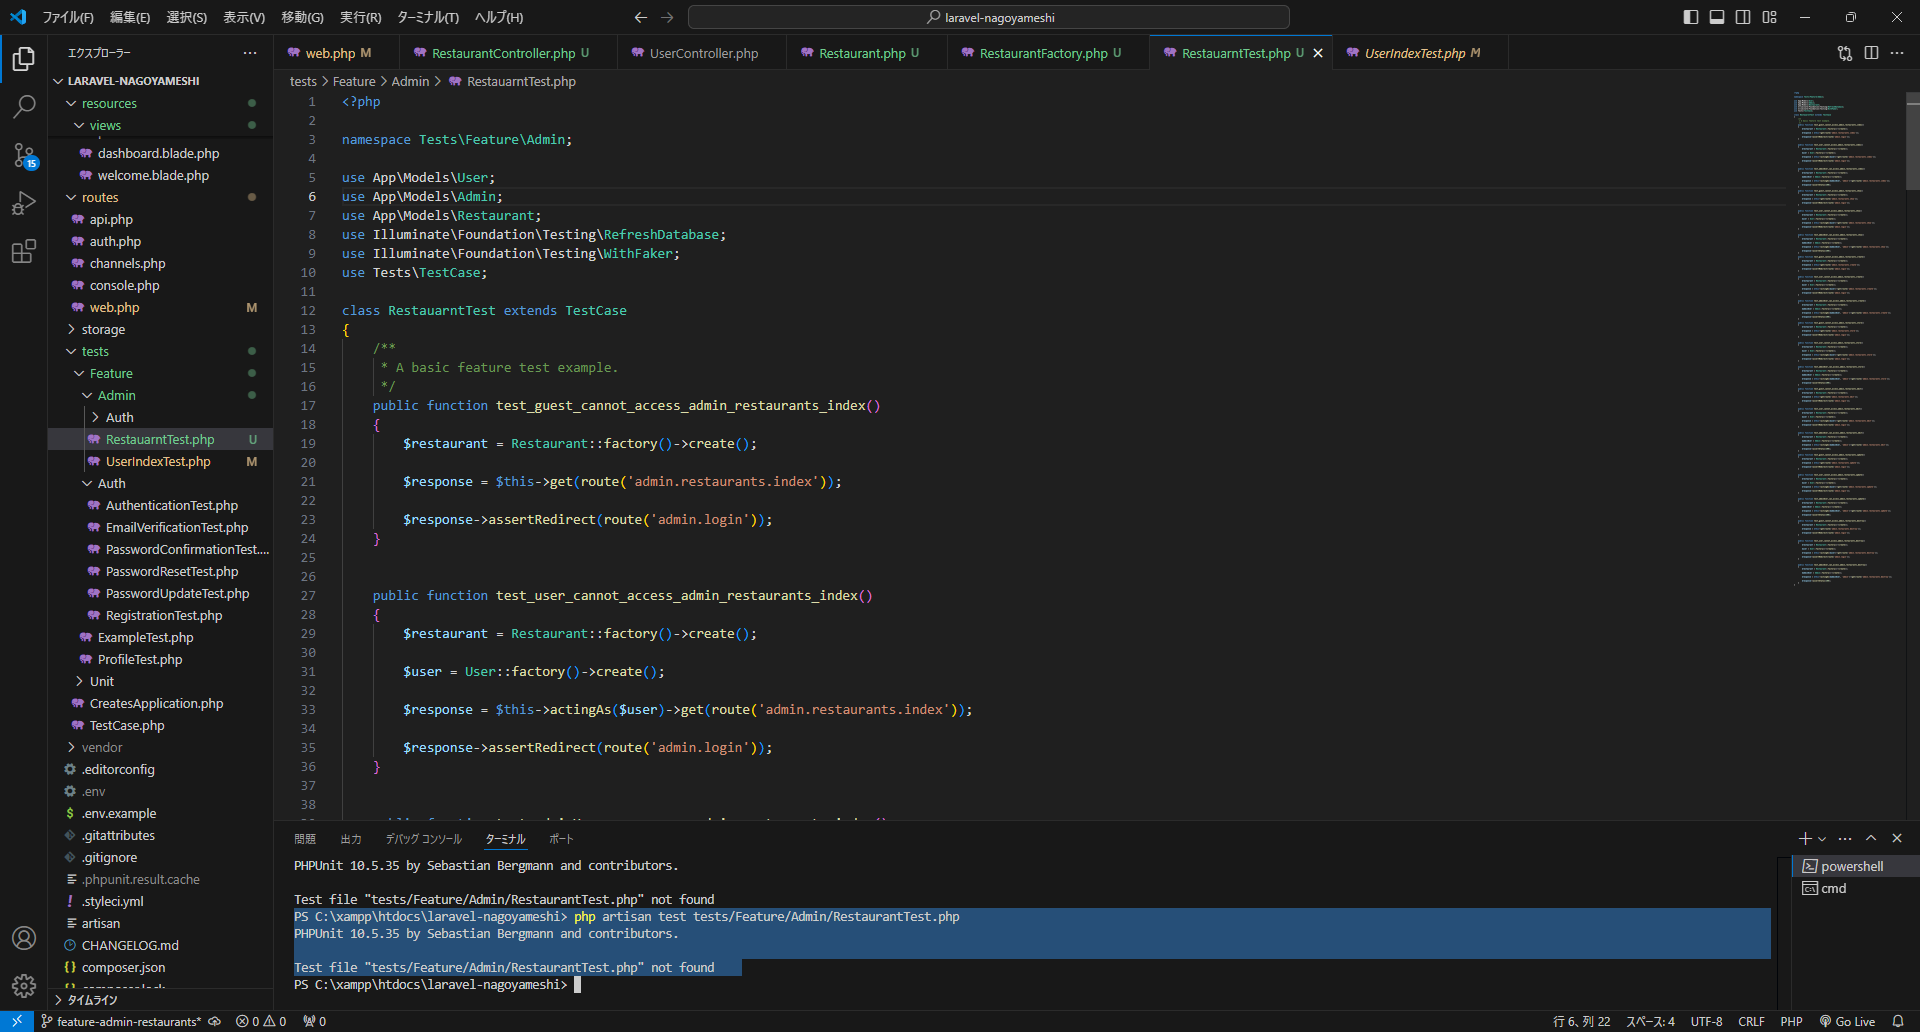Open Run and Debug view
The image size is (1920, 1032).
point(24,203)
